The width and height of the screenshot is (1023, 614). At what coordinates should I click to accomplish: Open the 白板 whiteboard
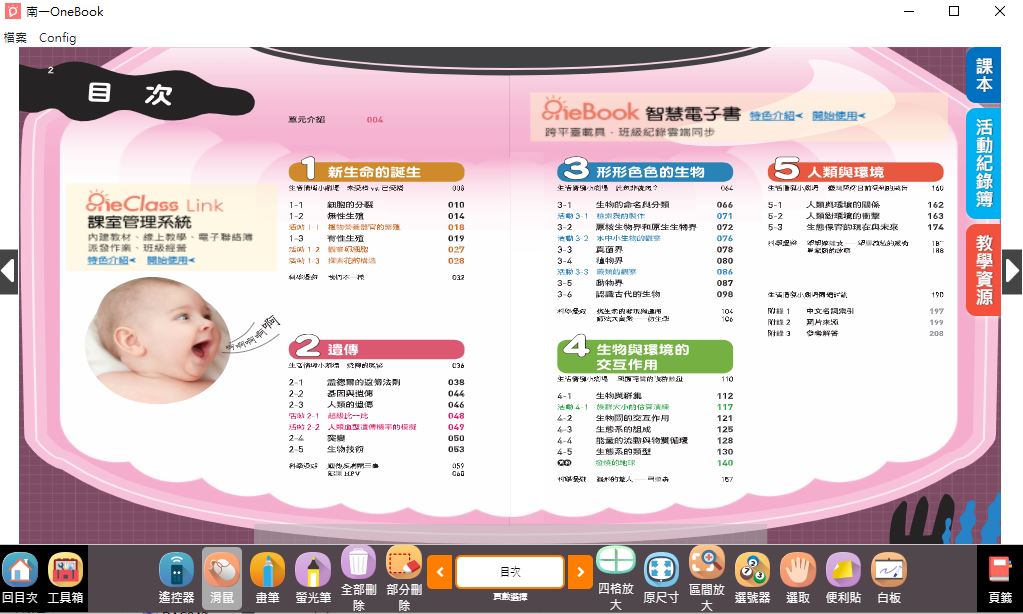click(x=889, y=578)
